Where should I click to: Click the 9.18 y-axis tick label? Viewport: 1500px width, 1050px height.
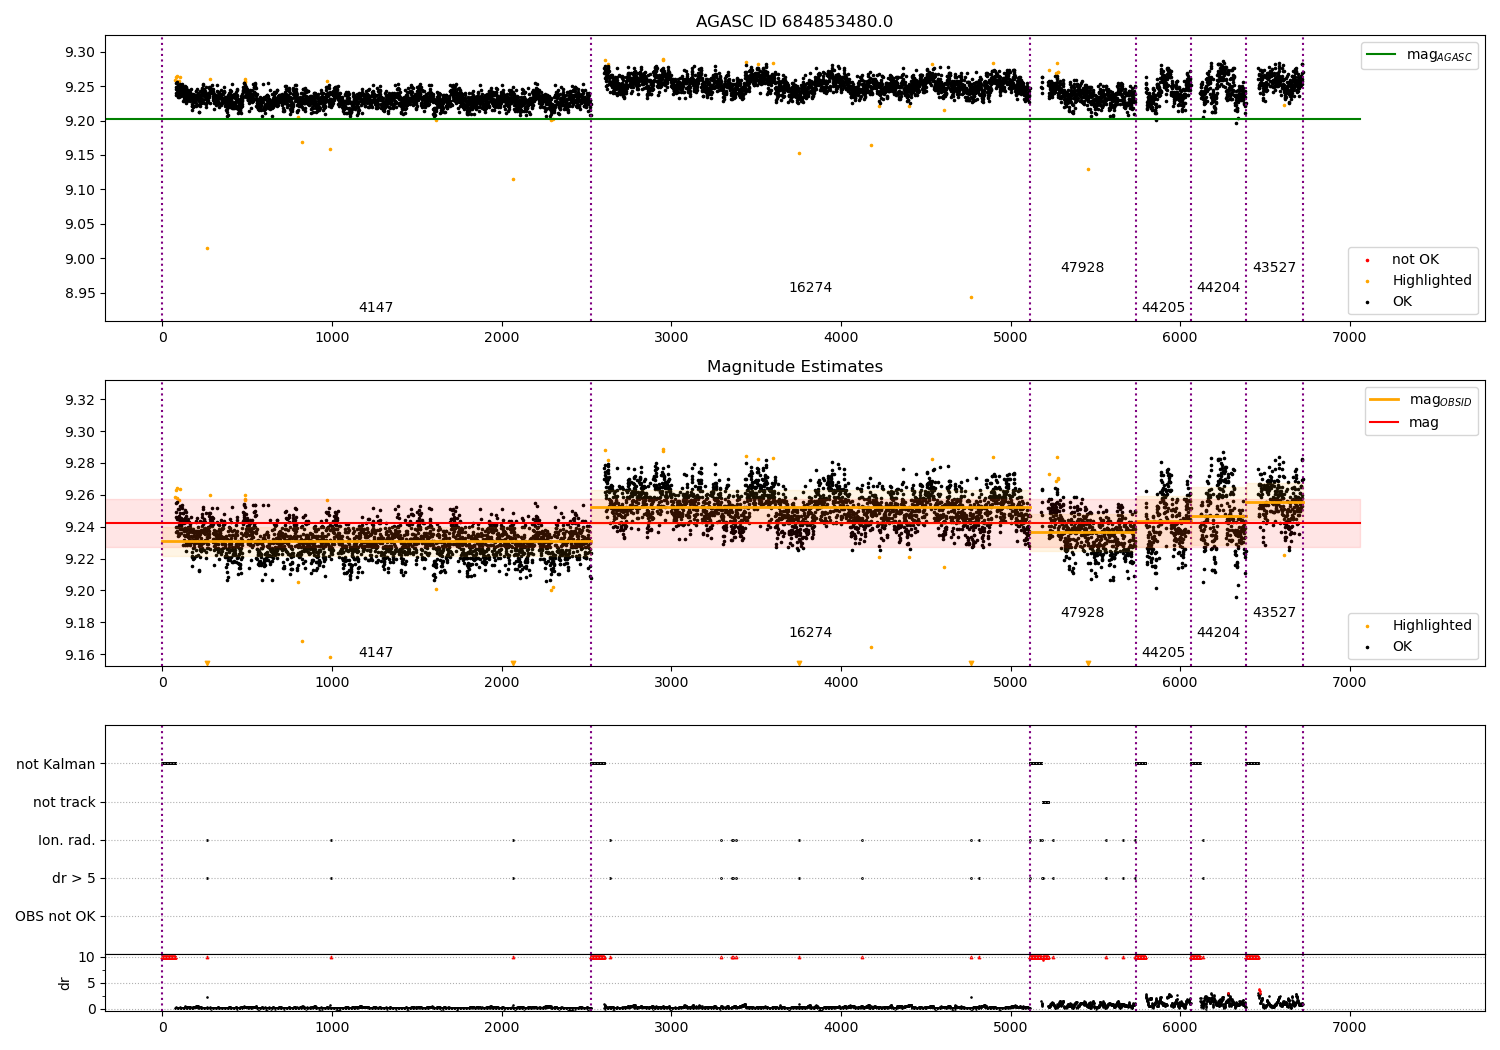[80, 624]
